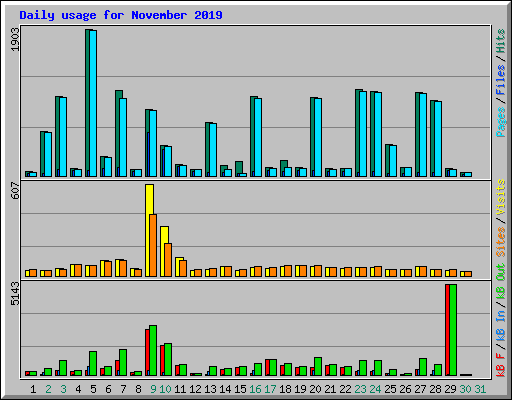Image resolution: width=512 pixels, height=400 pixels.
Task: Click the orange sites bar for day 9
Action: point(153,245)
